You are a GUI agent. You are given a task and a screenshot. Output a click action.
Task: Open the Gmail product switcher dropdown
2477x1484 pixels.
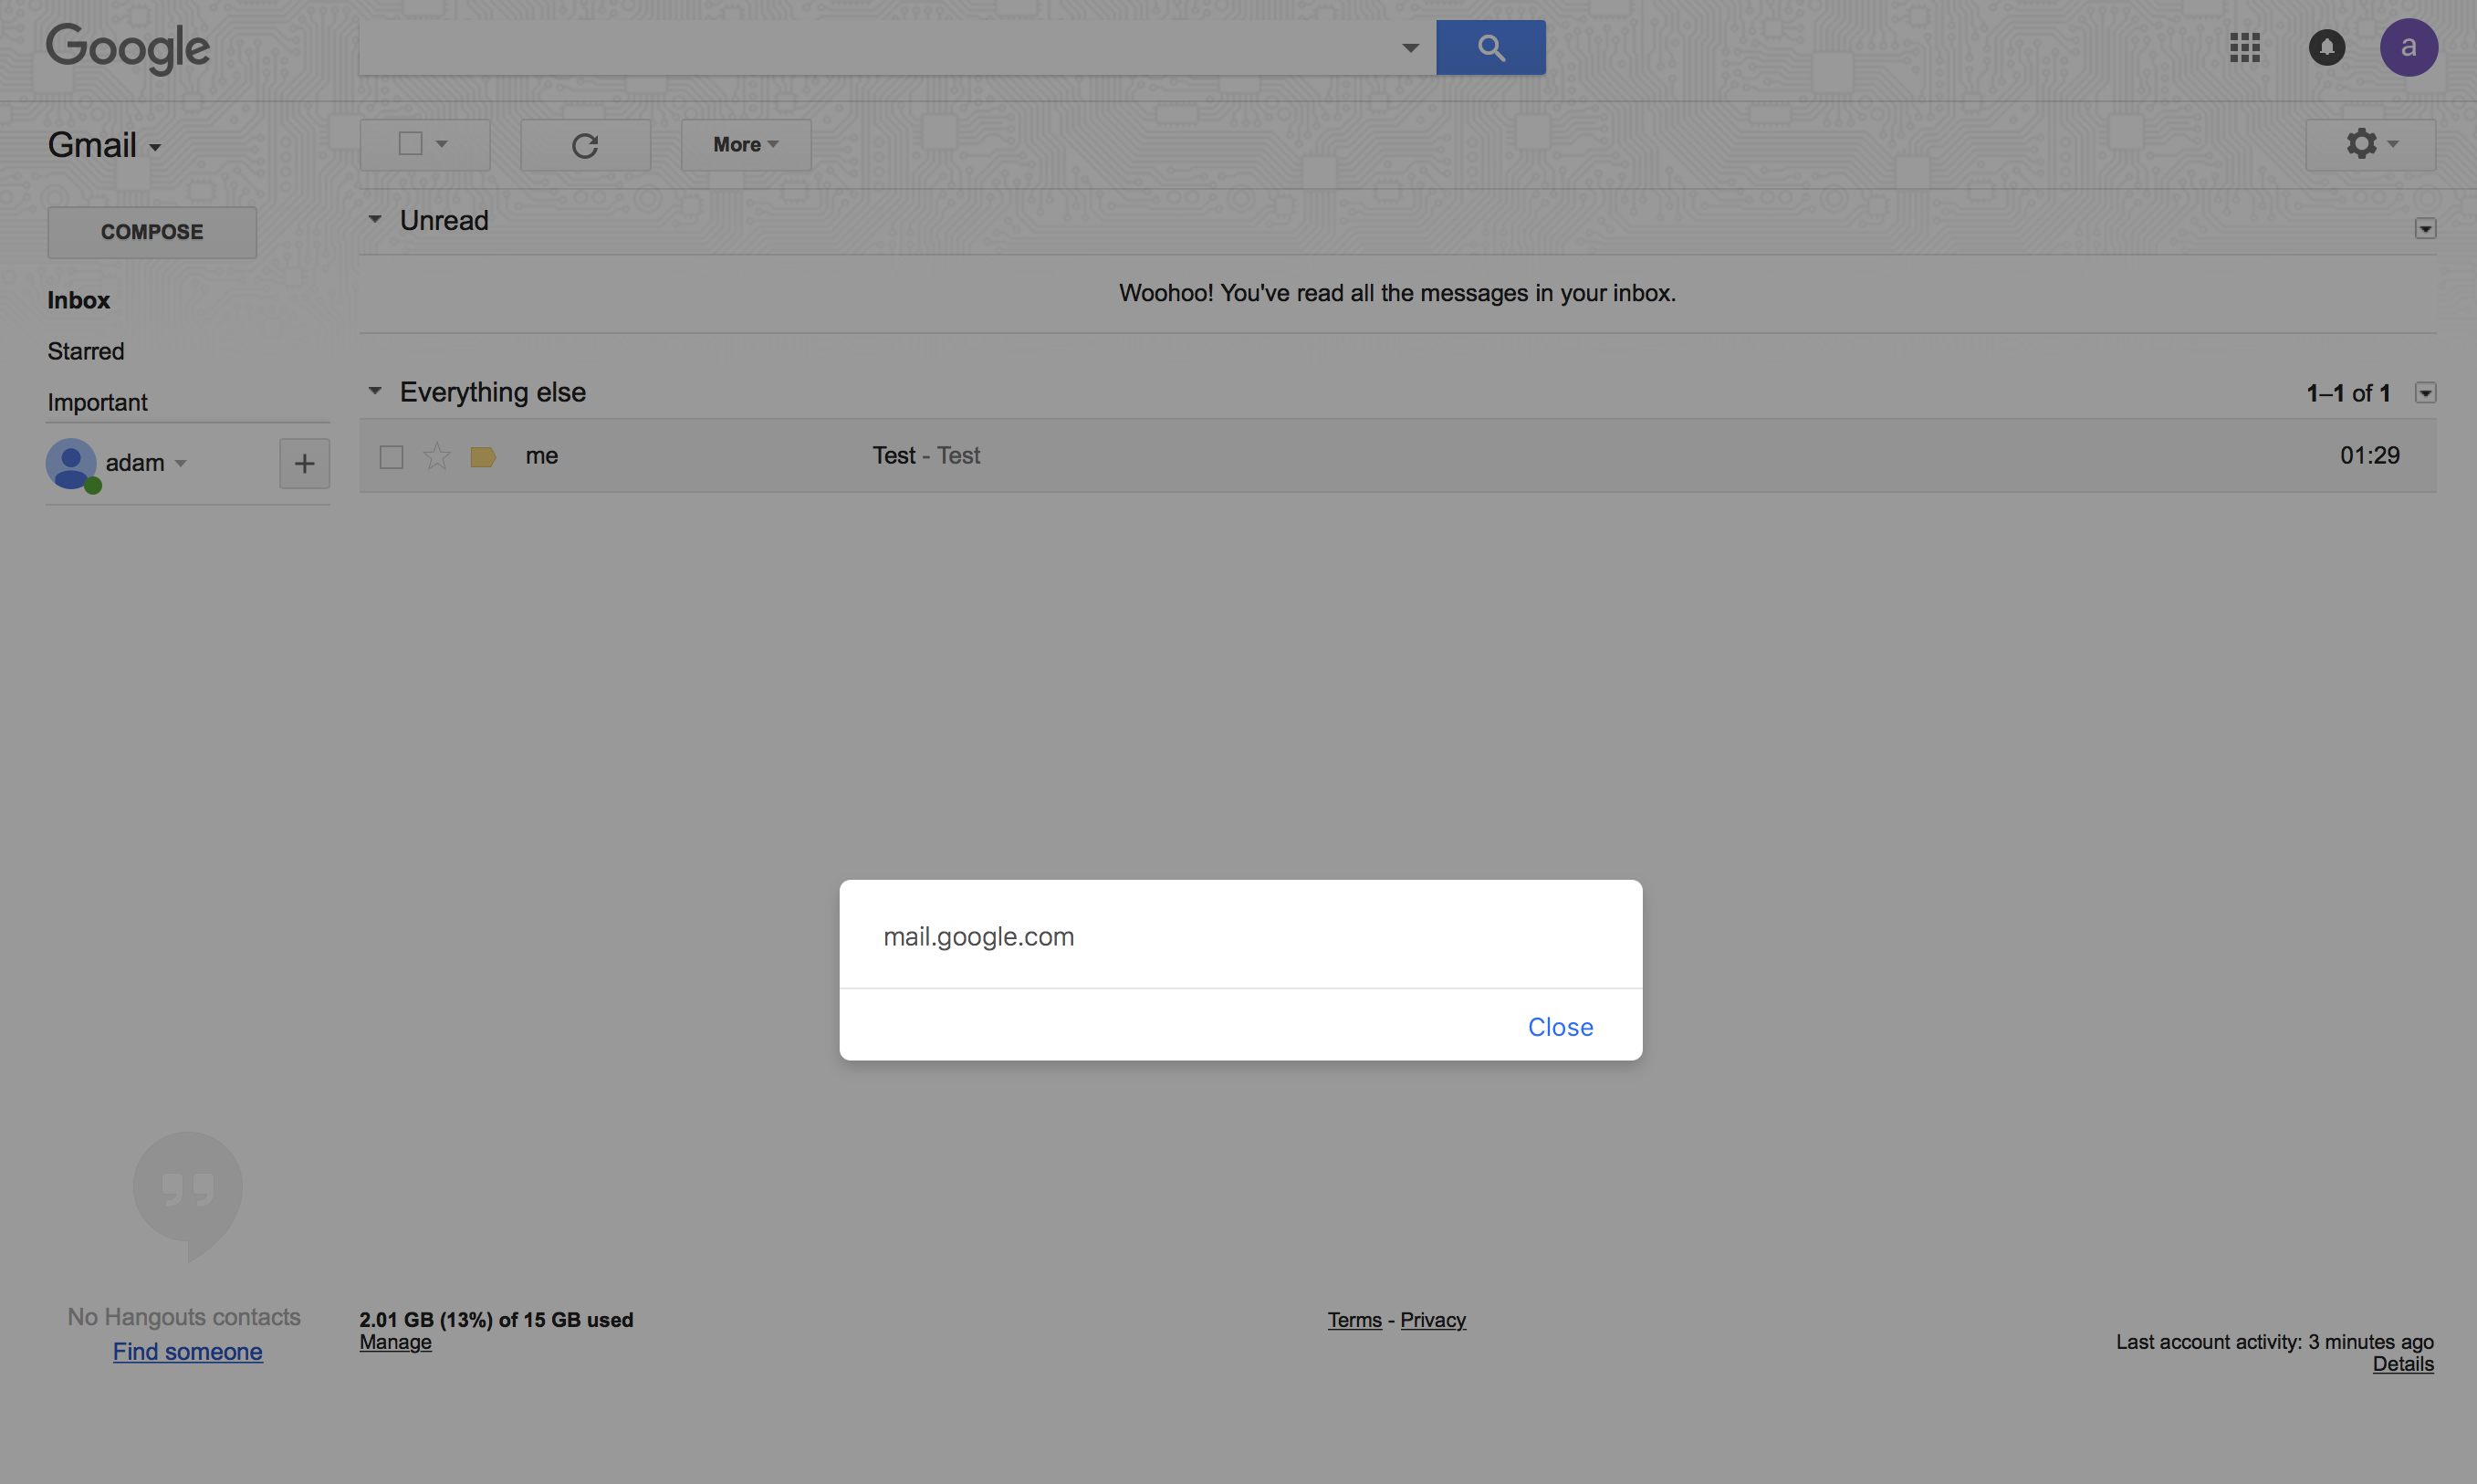(x=104, y=145)
